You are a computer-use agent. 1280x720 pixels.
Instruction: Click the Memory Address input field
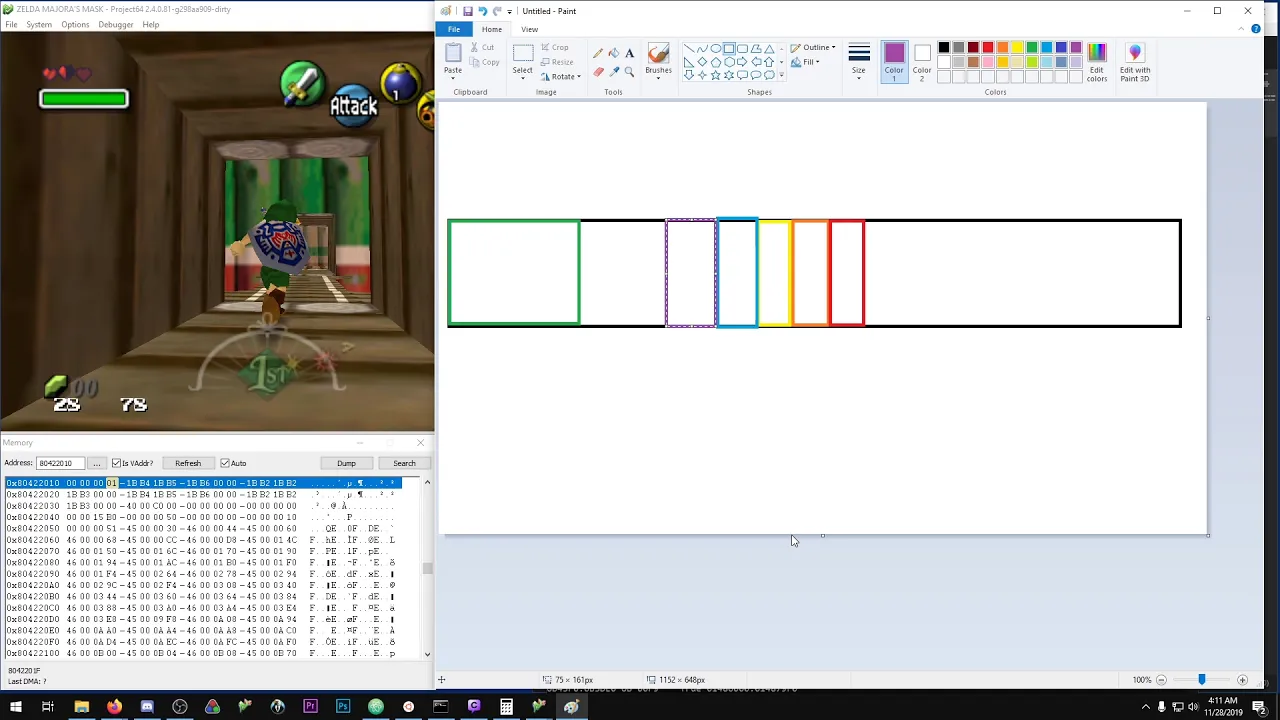pos(60,463)
